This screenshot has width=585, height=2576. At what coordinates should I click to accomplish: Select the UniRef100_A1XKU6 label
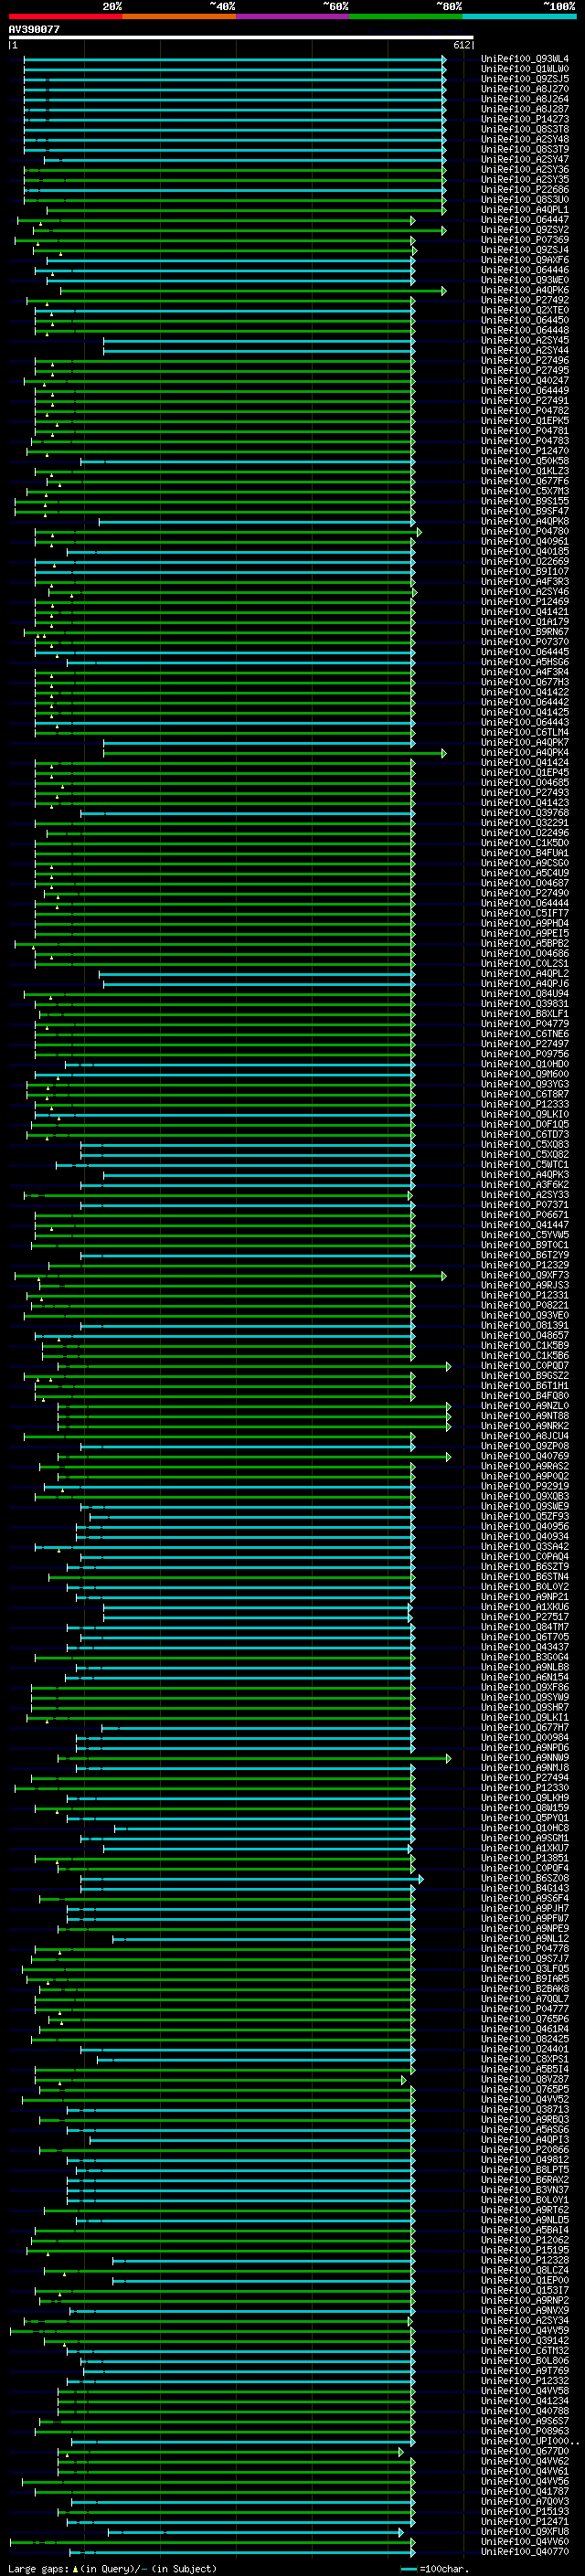click(x=524, y=1607)
